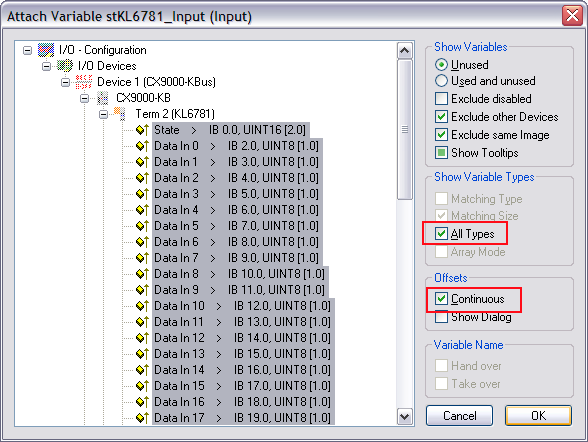Select the Data In 5 > IB 7.0 row
The width and height of the screenshot is (588, 442).
(x=237, y=226)
